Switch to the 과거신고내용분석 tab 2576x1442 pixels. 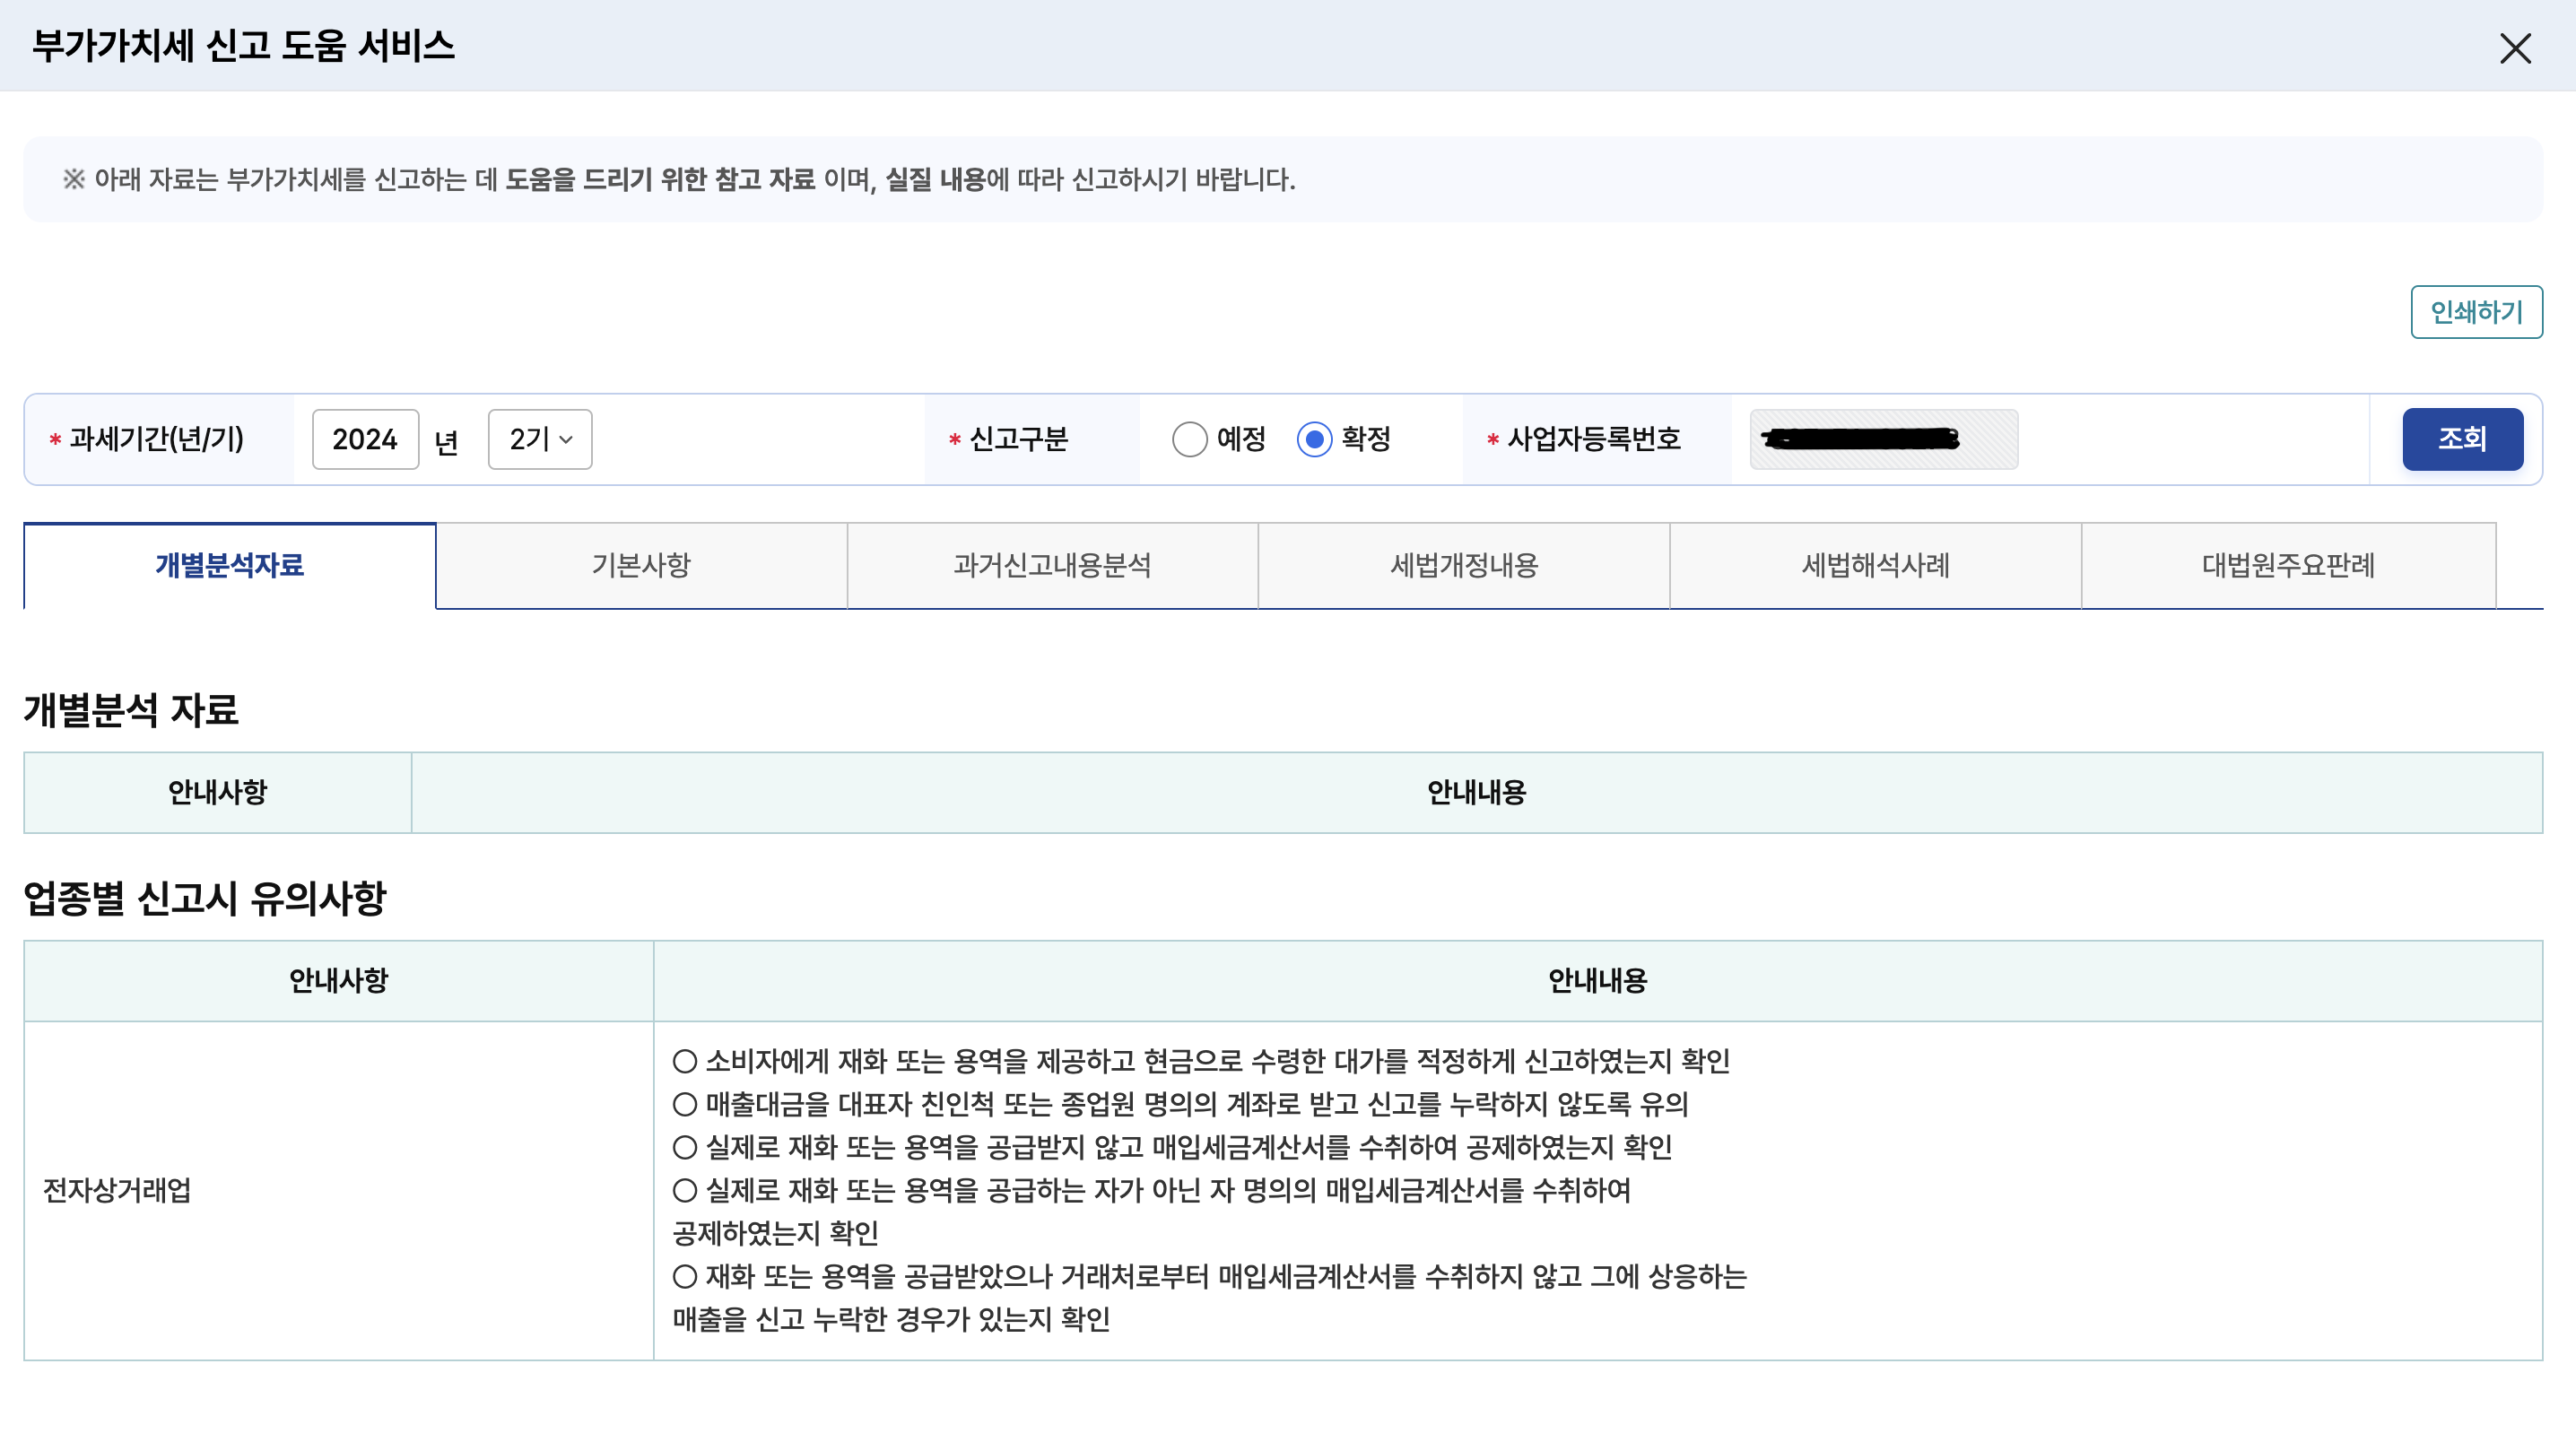pyautogui.click(x=1052, y=566)
